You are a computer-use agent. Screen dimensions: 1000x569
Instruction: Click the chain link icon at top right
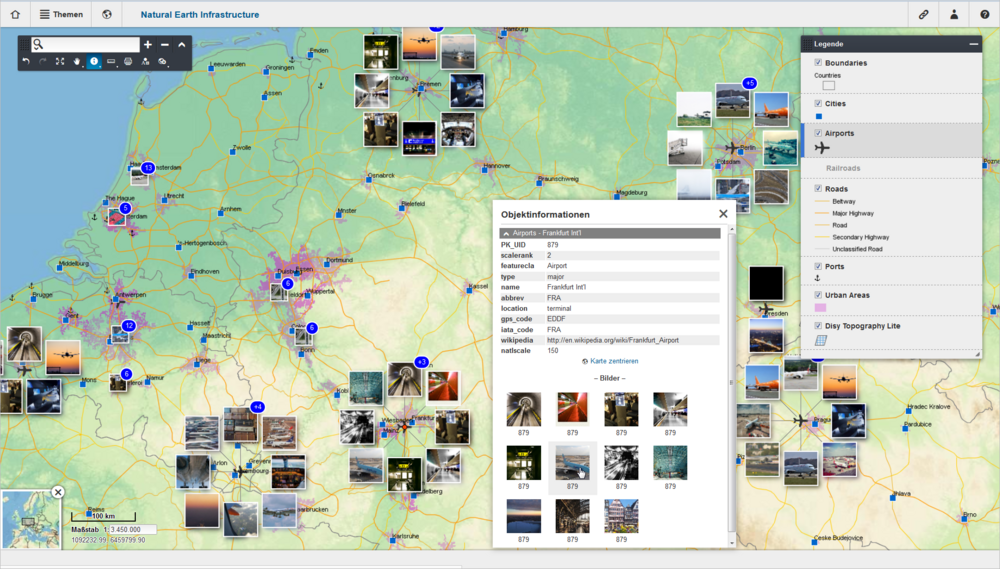924,15
